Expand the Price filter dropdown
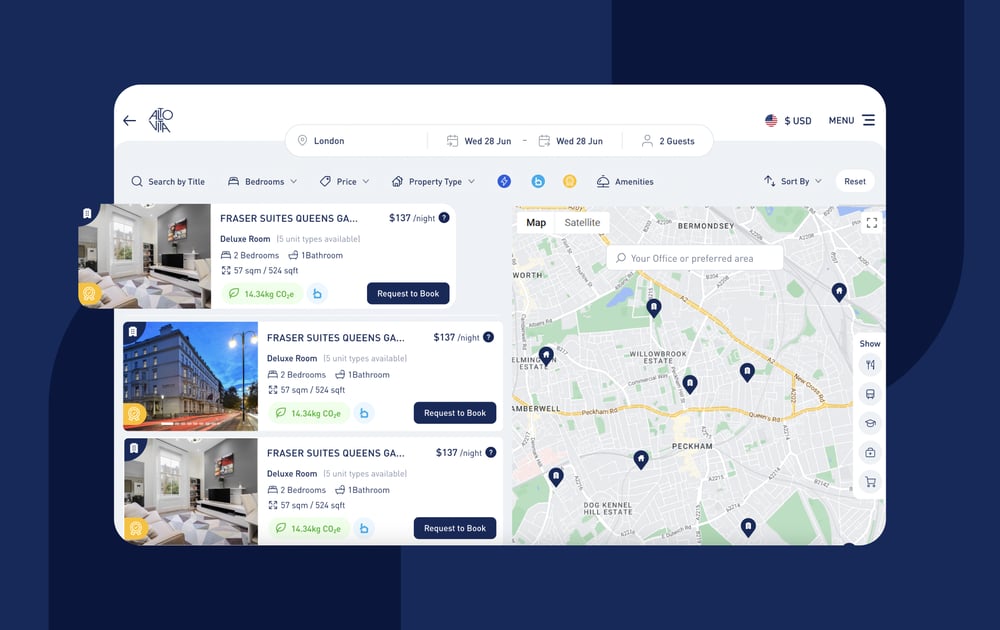1000x630 pixels. [x=344, y=181]
